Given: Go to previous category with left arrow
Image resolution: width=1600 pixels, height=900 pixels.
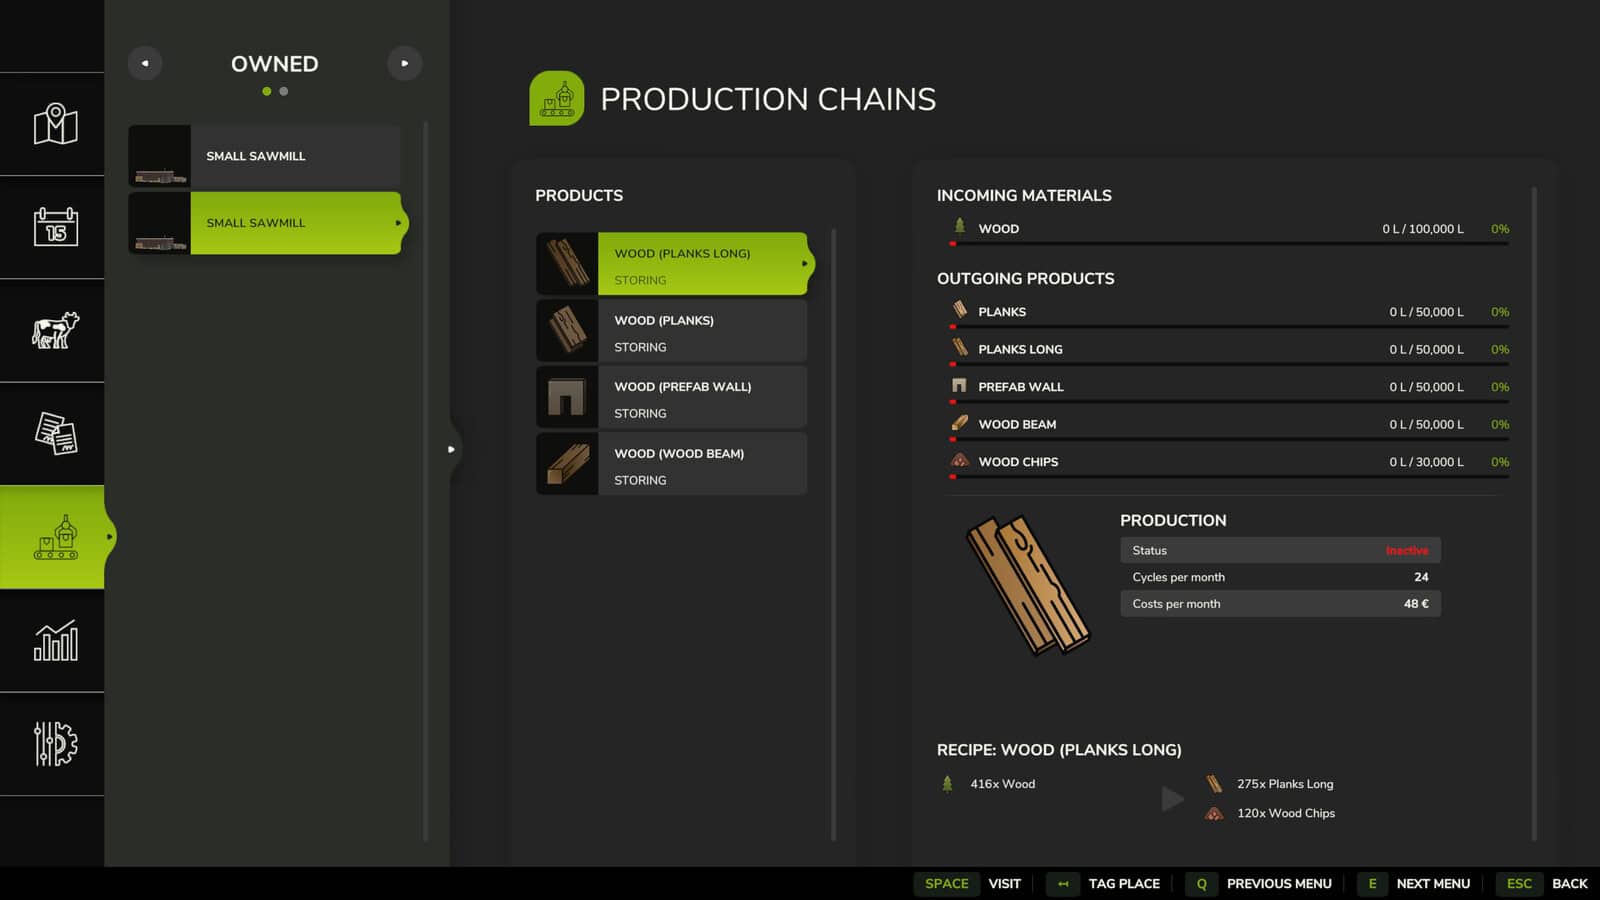Looking at the screenshot, I should (x=145, y=63).
